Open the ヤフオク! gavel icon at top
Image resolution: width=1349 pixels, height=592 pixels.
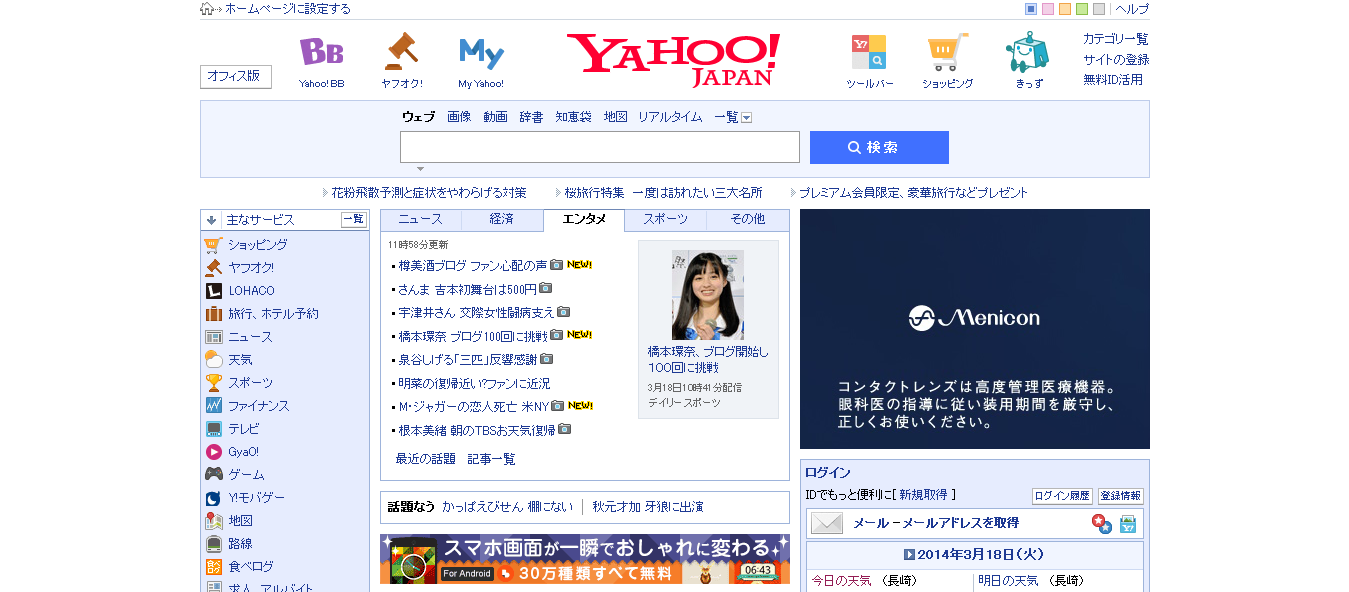point(401,51)
